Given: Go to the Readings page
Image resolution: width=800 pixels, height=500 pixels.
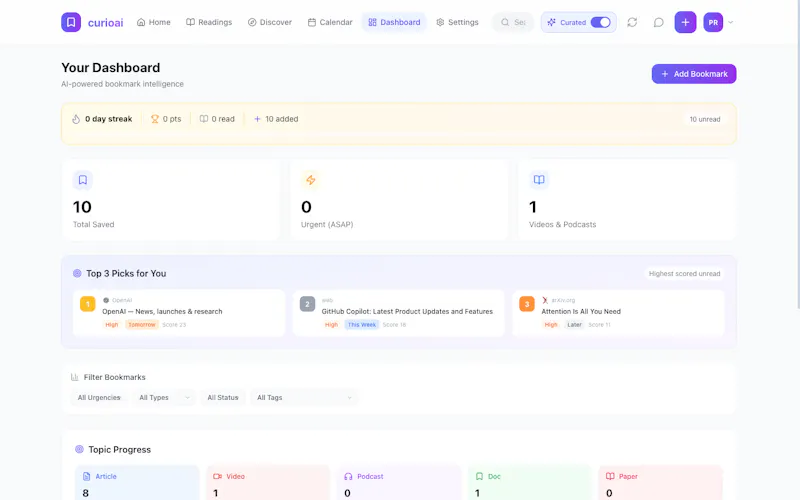Looking at the screenshot, I should 209,22.
